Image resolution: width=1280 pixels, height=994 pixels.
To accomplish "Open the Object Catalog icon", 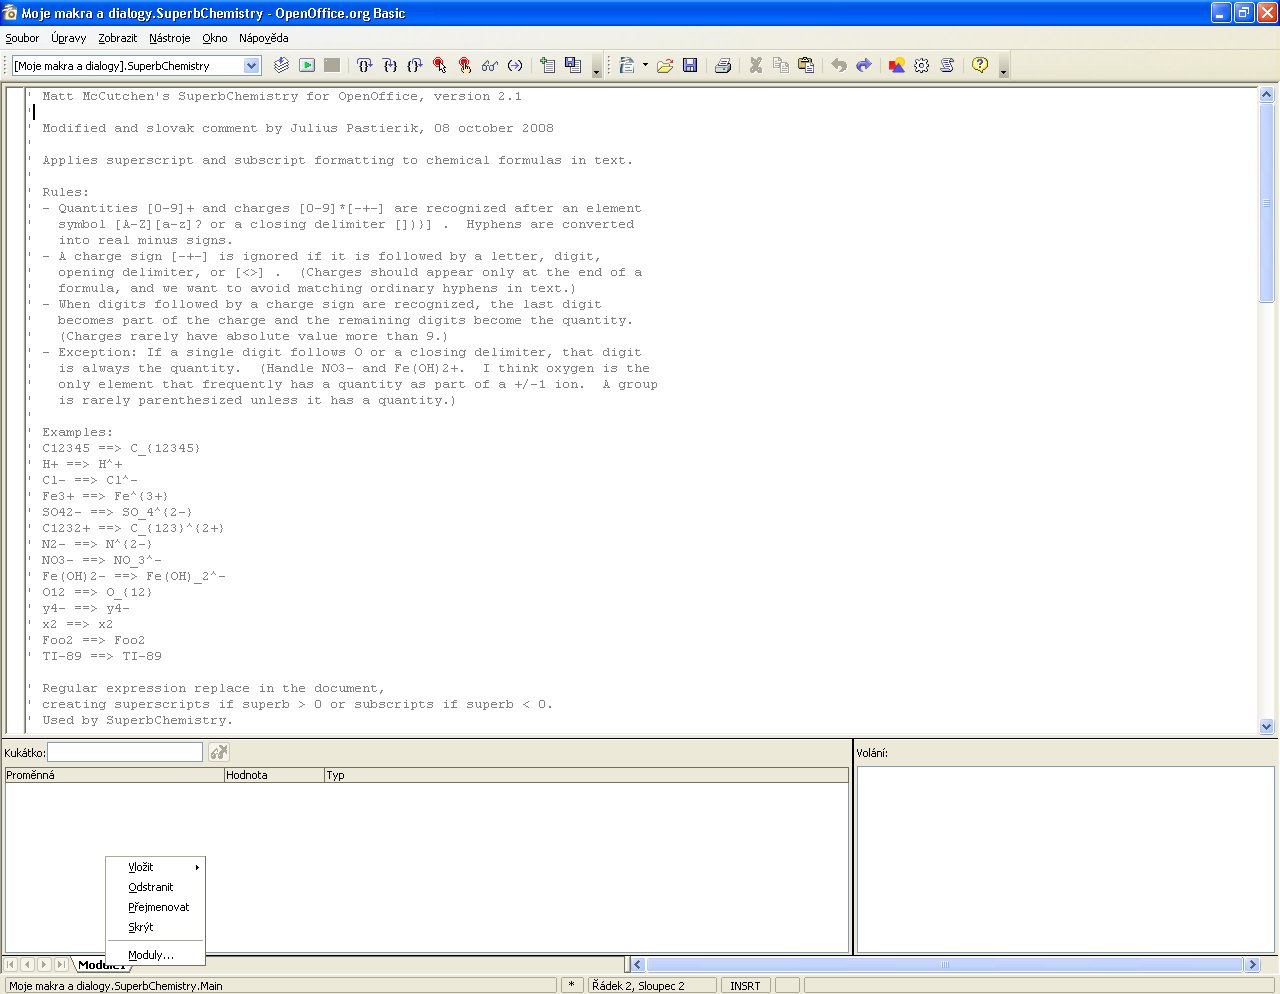I will (x=897, y=65).
